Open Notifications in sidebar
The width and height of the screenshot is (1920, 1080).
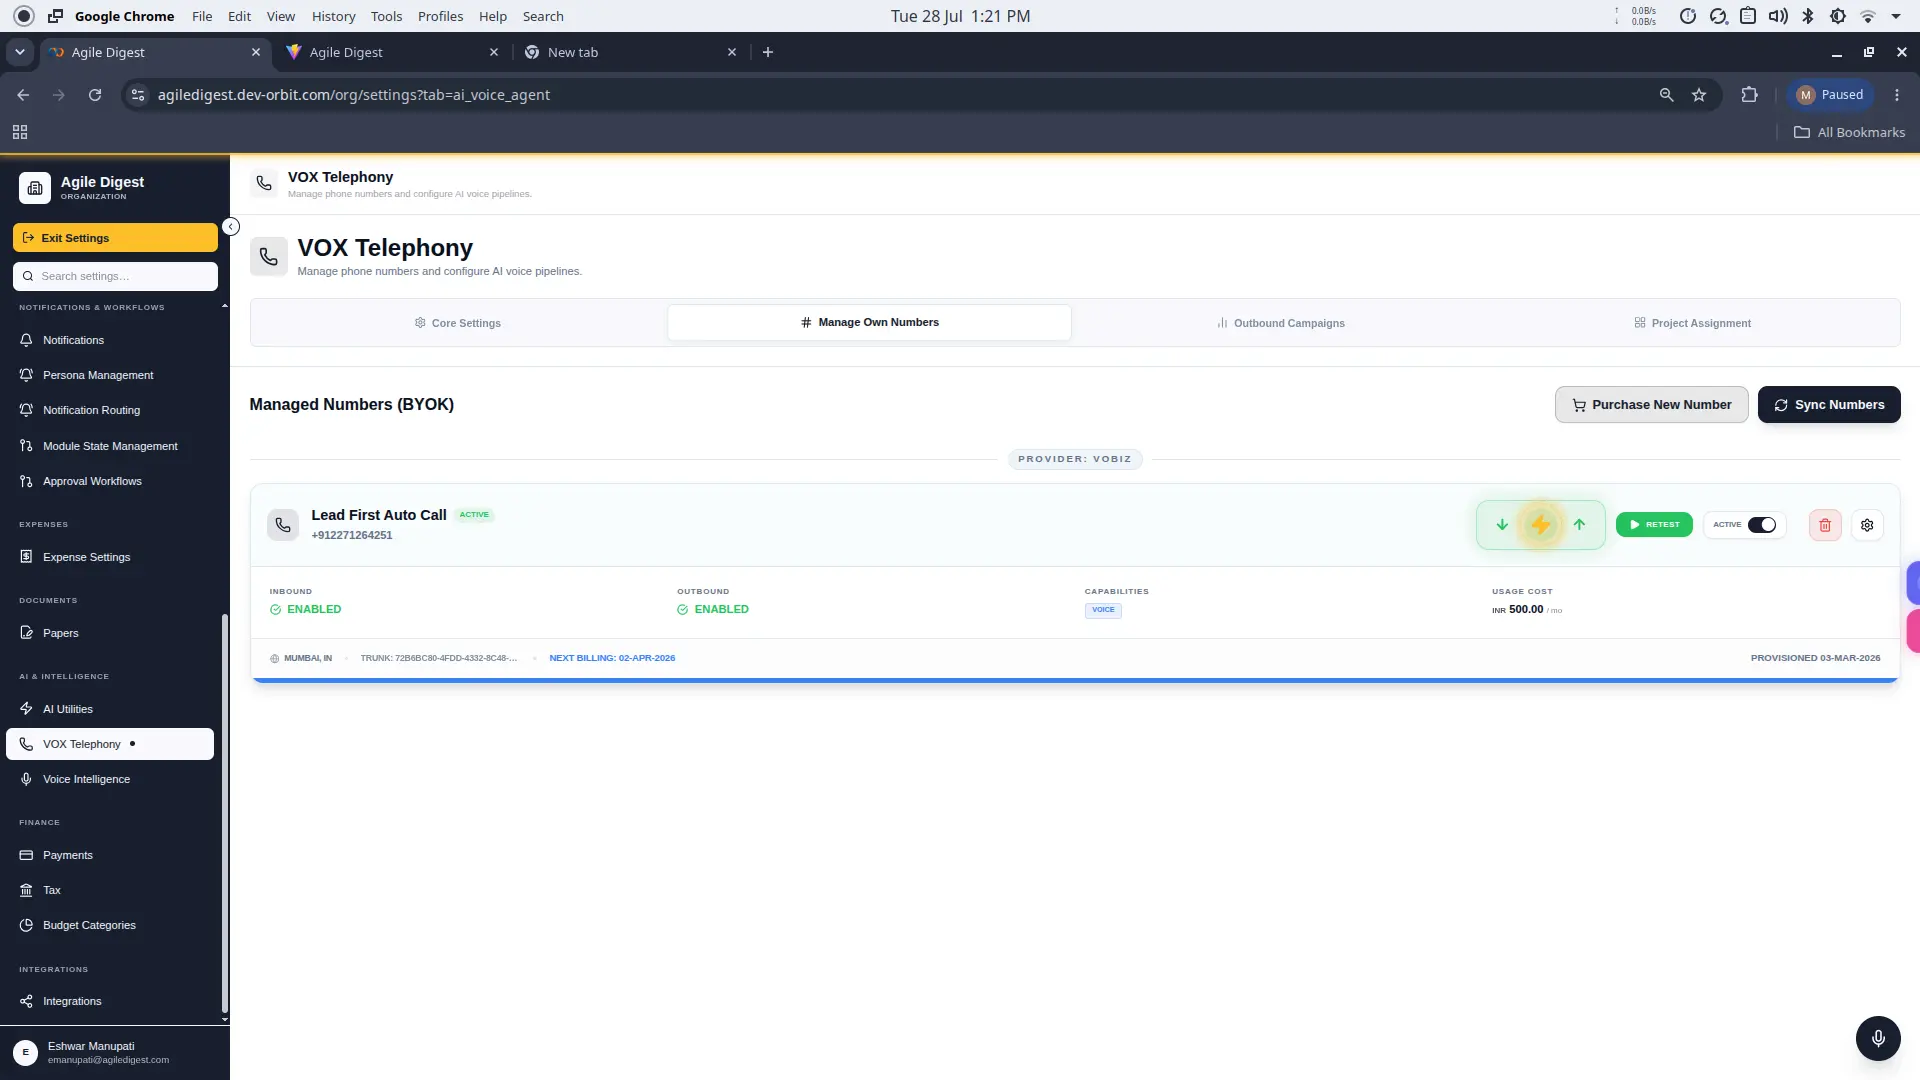[110, 340]
